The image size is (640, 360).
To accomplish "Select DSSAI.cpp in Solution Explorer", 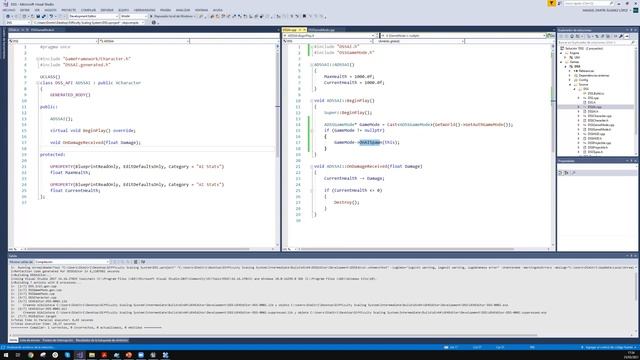I will 594,107.
